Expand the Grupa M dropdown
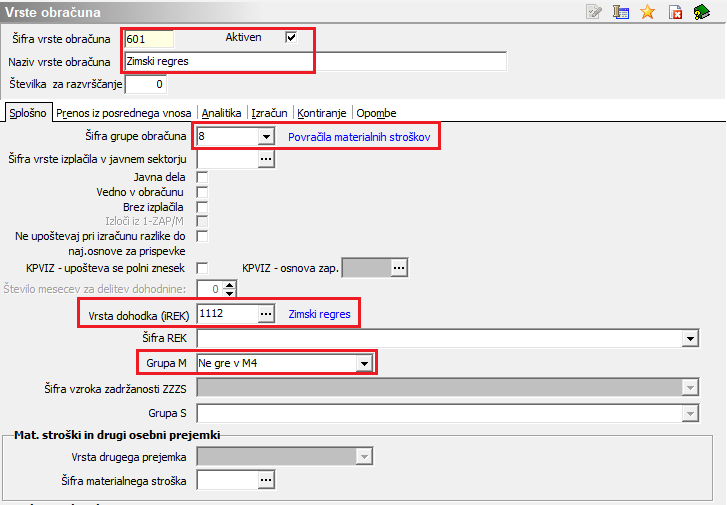 364,363
